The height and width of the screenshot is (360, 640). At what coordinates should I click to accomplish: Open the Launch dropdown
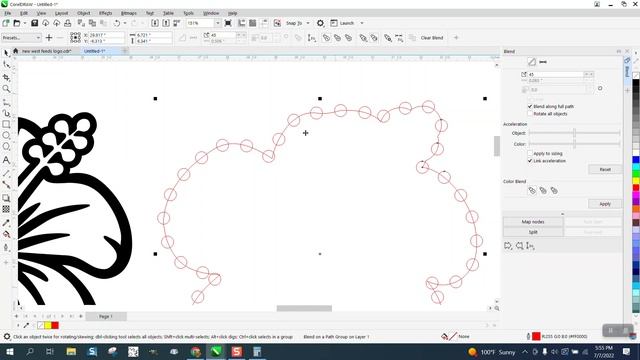click(x=362, y=23)
